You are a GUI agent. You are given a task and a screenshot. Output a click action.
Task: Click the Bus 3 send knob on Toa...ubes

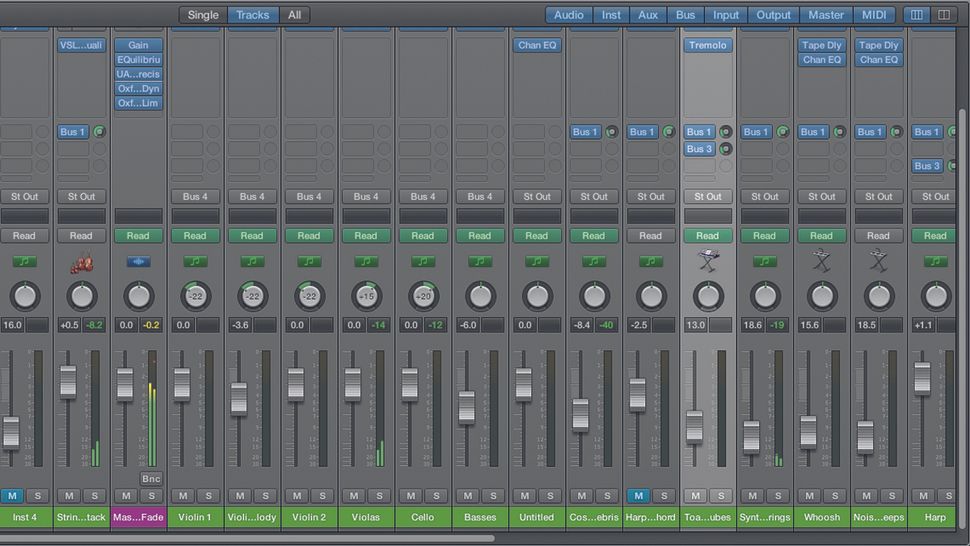click(x=726, y=149)
